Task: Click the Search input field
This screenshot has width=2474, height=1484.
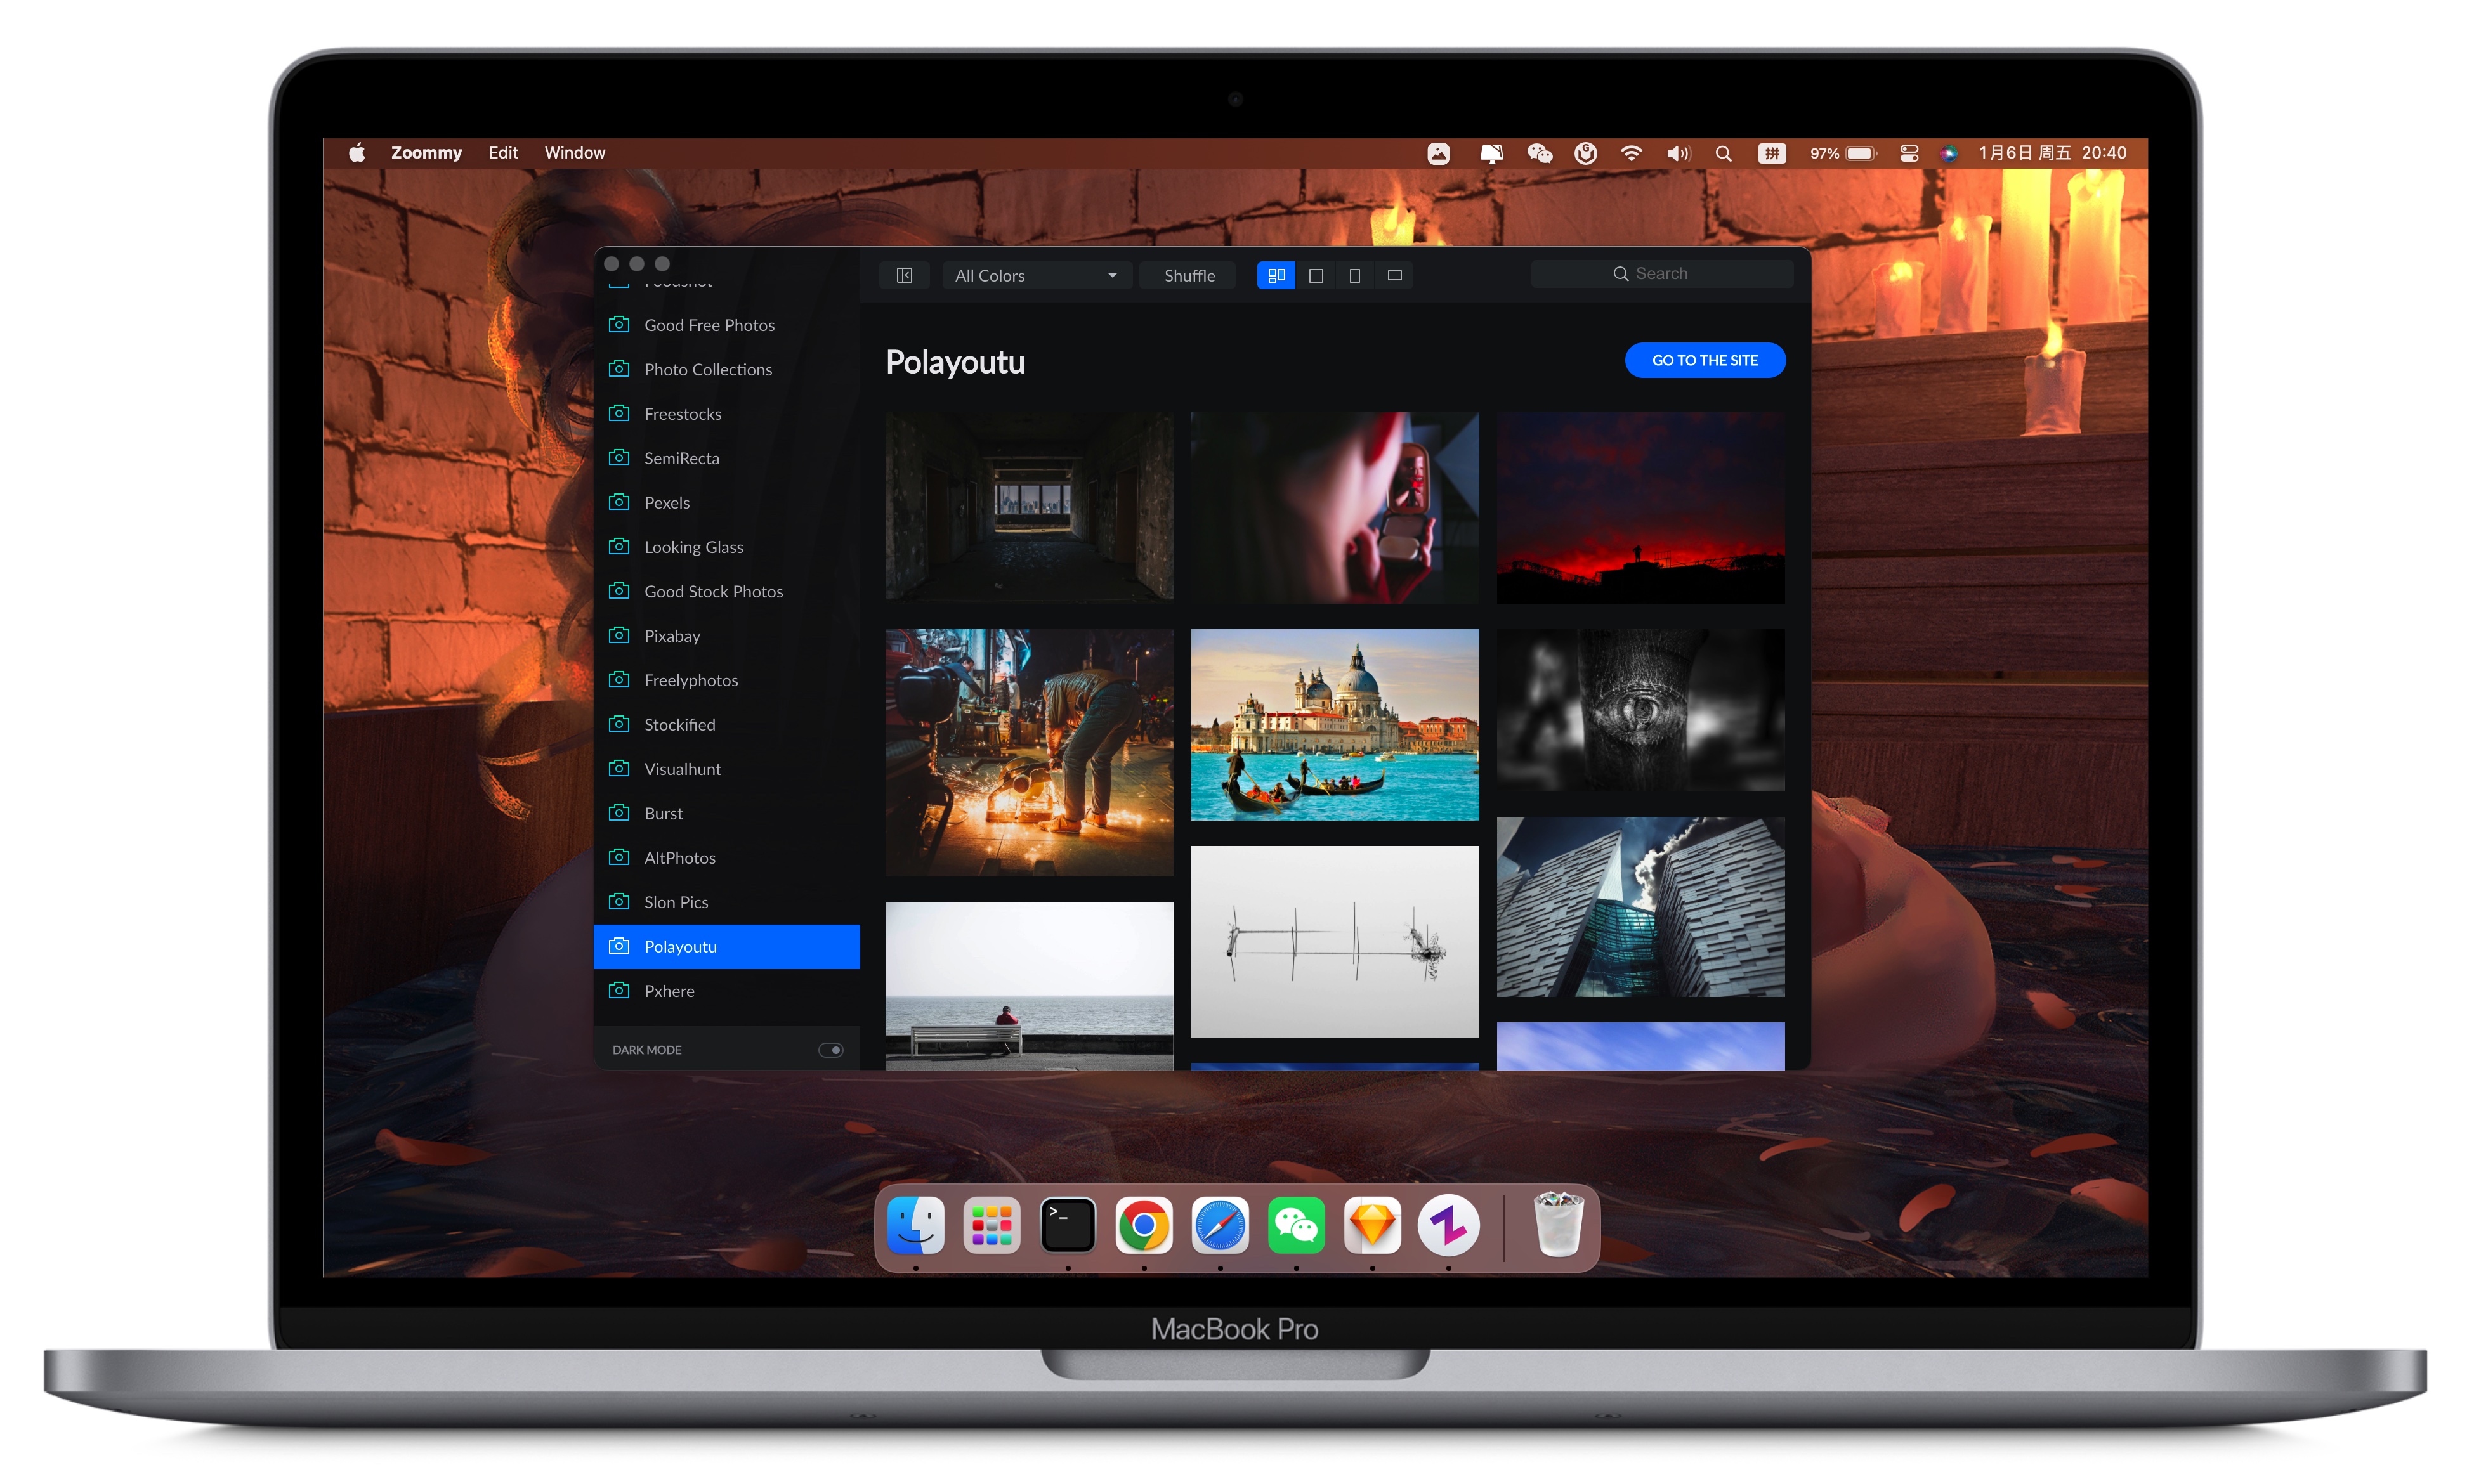Action: pyautogui.click(x=1687, y=274)
